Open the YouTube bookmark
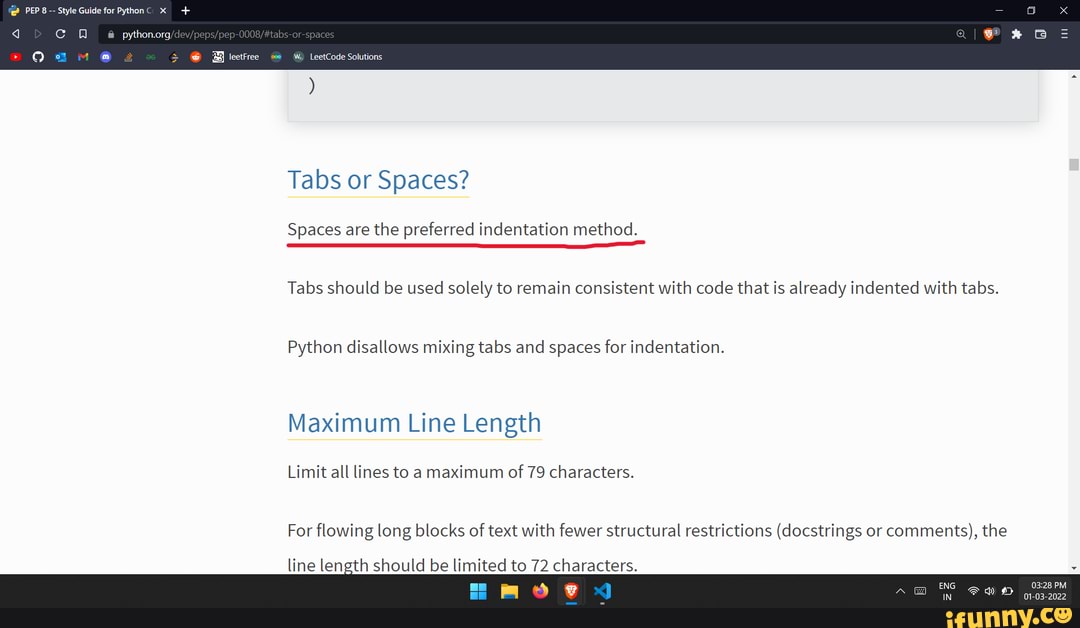This screenshot has width=1080, height=628. point(16,57)
